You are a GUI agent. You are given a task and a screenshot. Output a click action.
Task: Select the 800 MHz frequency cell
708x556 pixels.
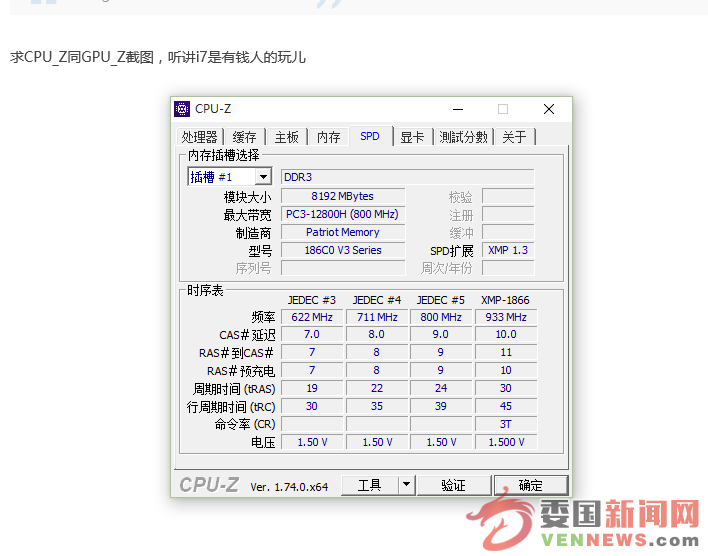point(441,317)
